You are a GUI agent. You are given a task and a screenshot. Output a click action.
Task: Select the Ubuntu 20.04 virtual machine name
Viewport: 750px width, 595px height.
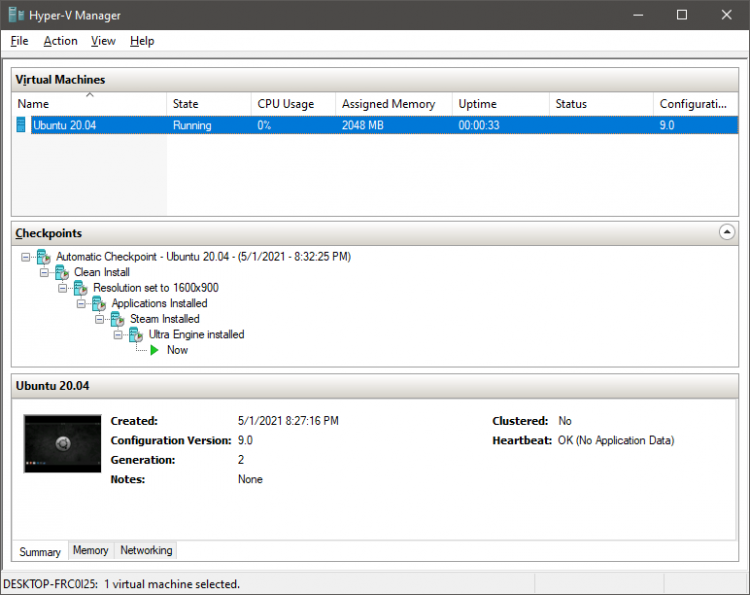coord(65,125)
